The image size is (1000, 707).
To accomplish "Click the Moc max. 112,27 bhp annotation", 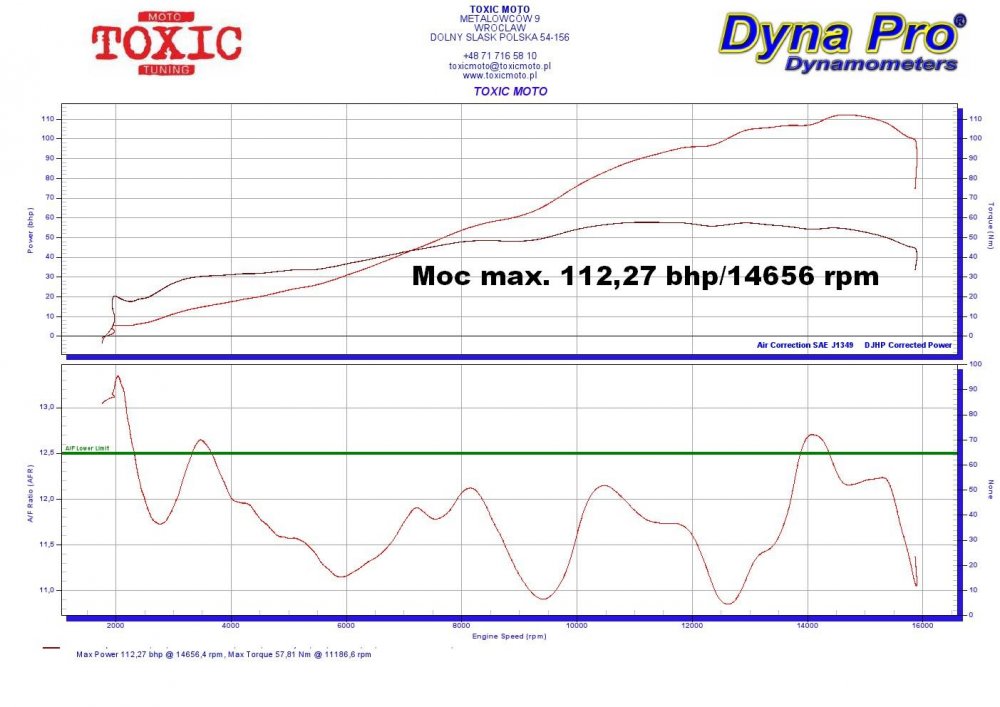I will tap(645, 277).
